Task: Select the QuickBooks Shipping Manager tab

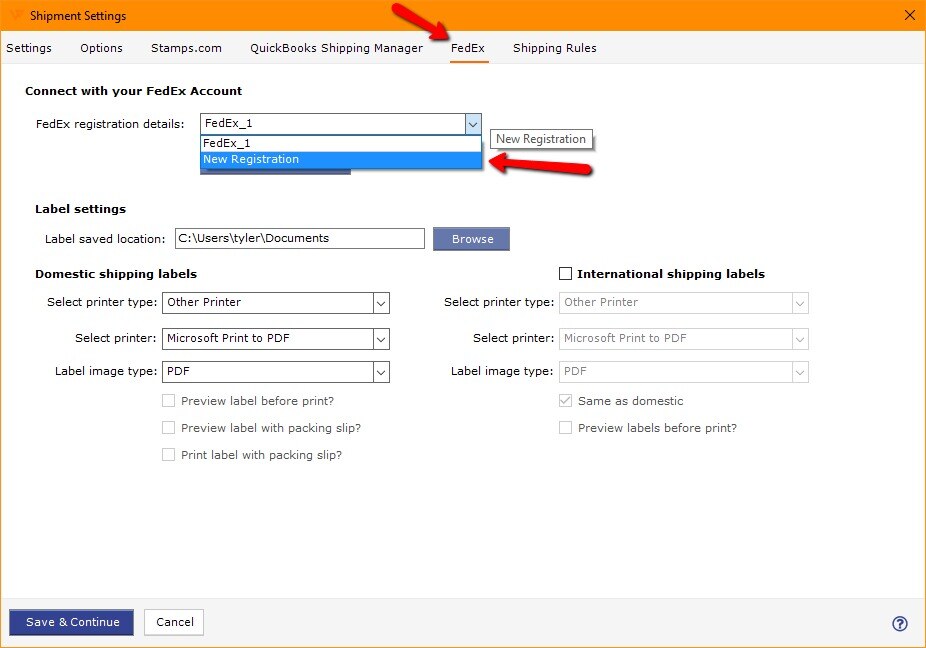Action: pos(337,48)
